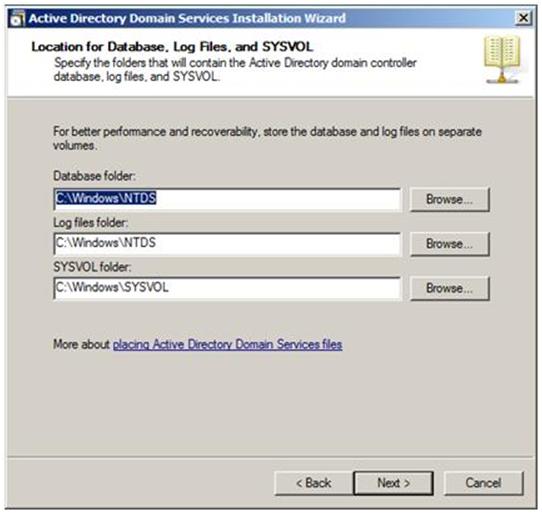The image size is (542, 514).
Task: Select the SYSVOL folder path field
Action: 227,288
